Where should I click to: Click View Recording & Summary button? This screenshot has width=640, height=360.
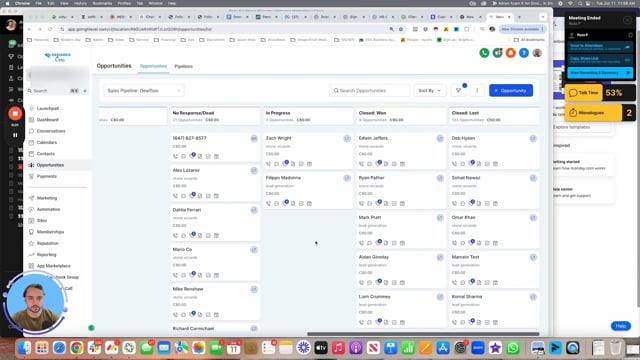point(600,73)
